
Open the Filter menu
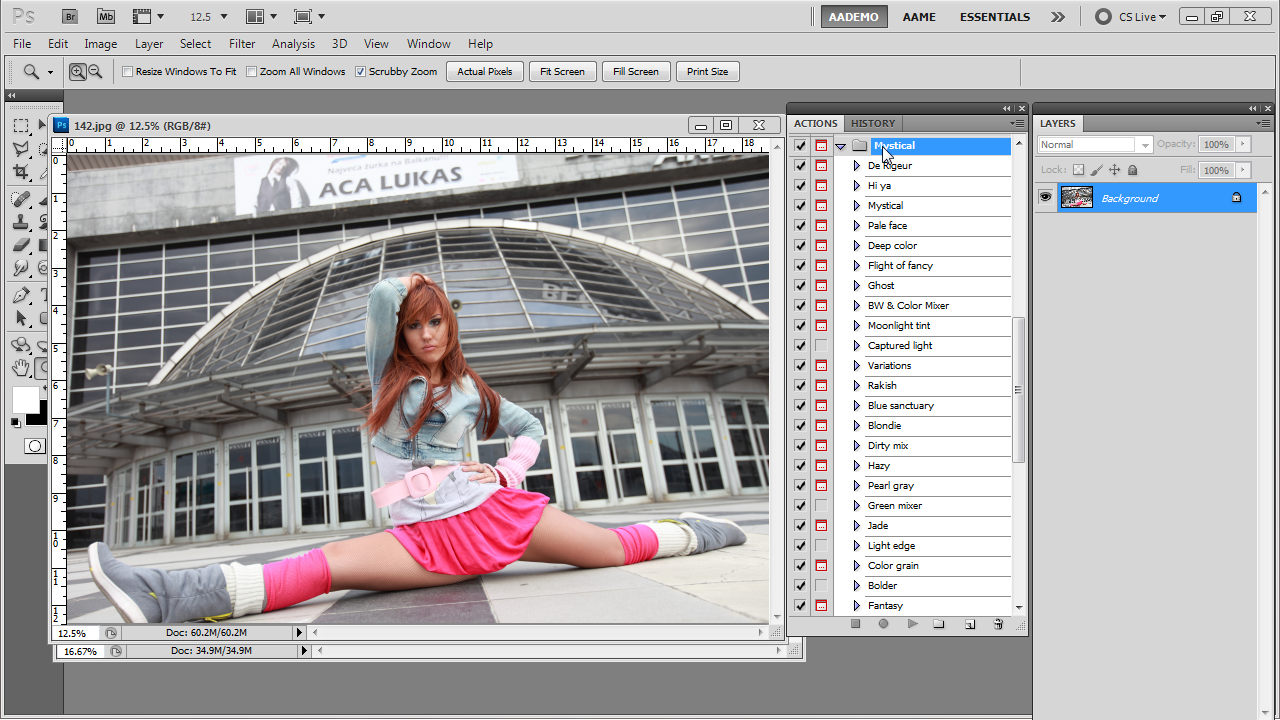(x=242, y=44)
